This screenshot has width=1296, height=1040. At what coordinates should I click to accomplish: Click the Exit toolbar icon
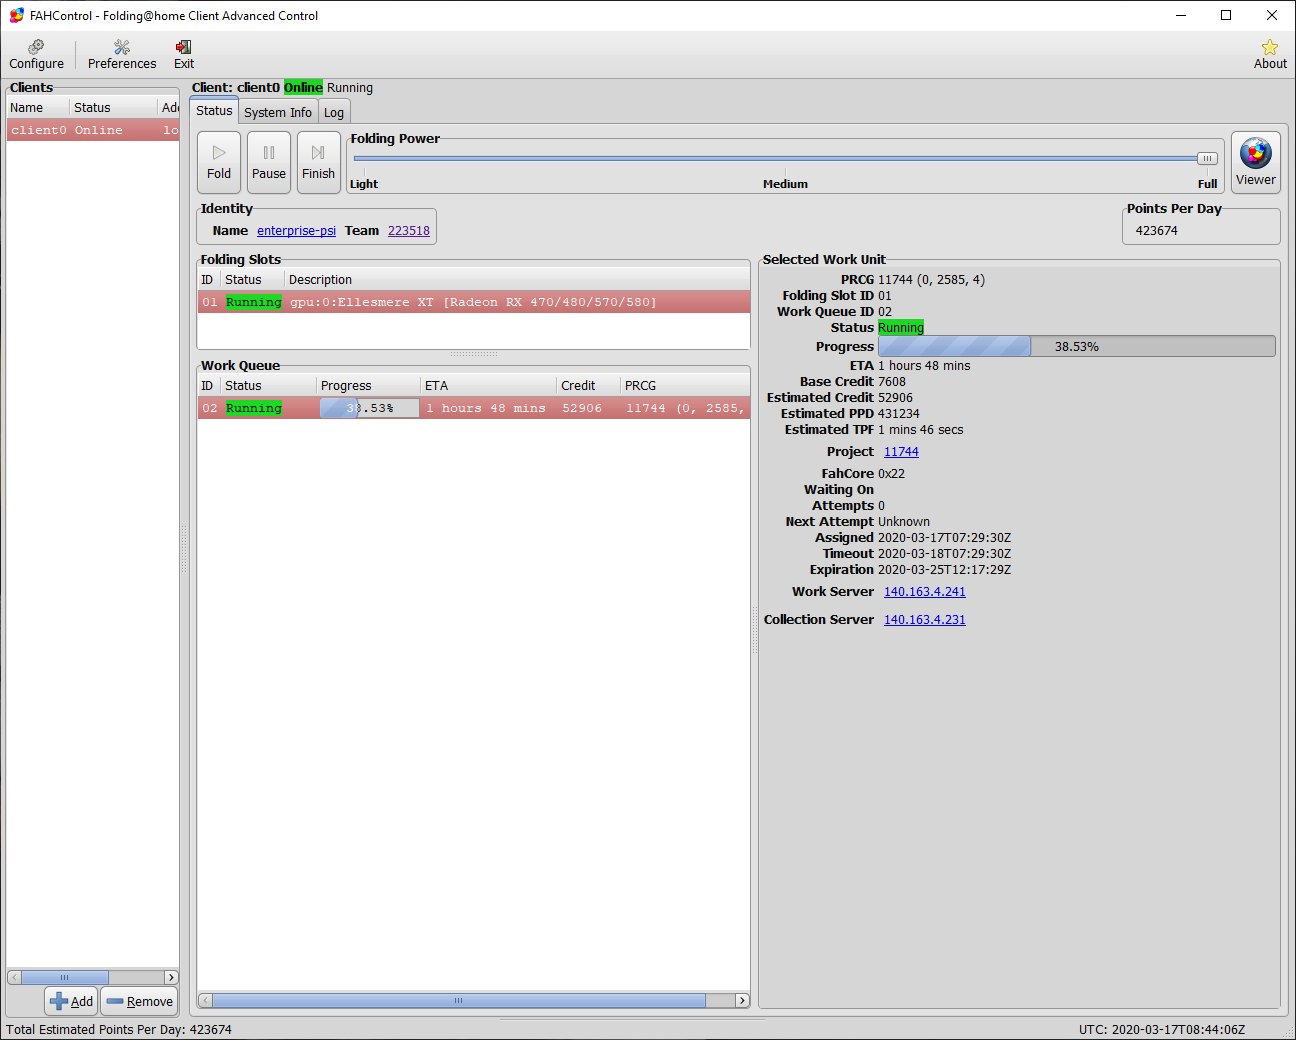pos(184,55)
